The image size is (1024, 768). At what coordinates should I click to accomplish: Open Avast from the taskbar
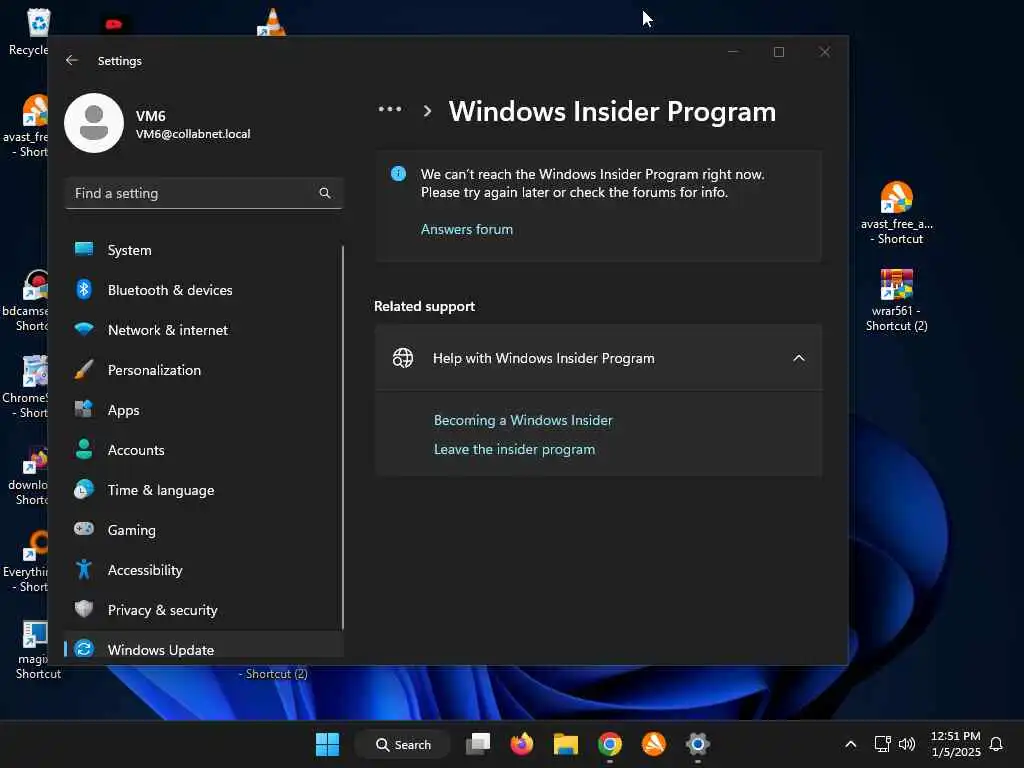[x=654, y=744]
